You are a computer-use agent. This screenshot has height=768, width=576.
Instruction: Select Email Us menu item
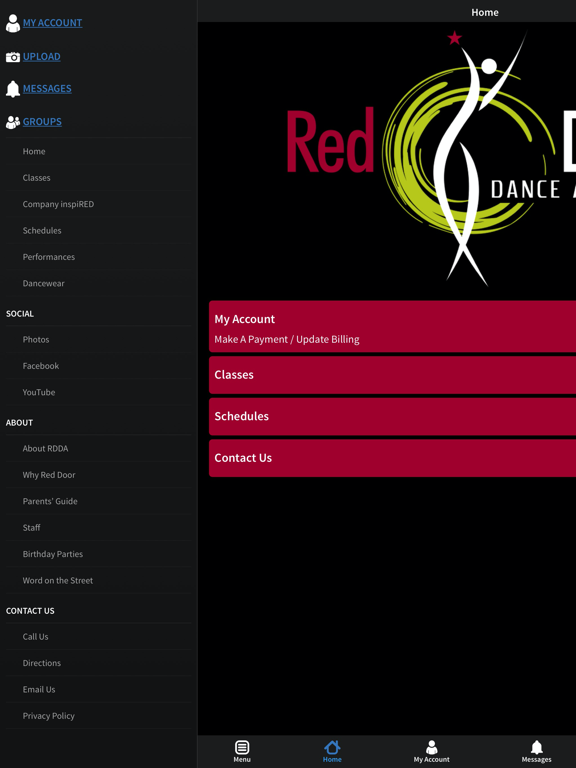click(98, 690)
